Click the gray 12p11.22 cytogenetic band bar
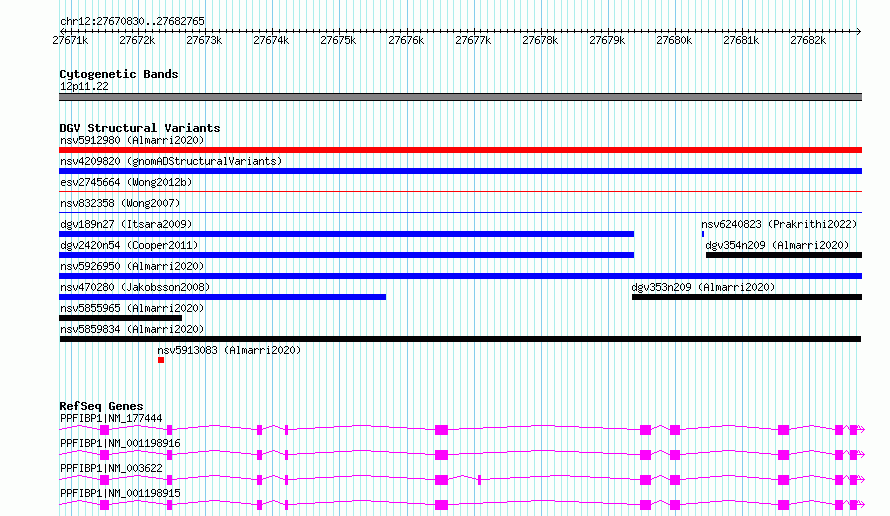 (x=460, y=97)
